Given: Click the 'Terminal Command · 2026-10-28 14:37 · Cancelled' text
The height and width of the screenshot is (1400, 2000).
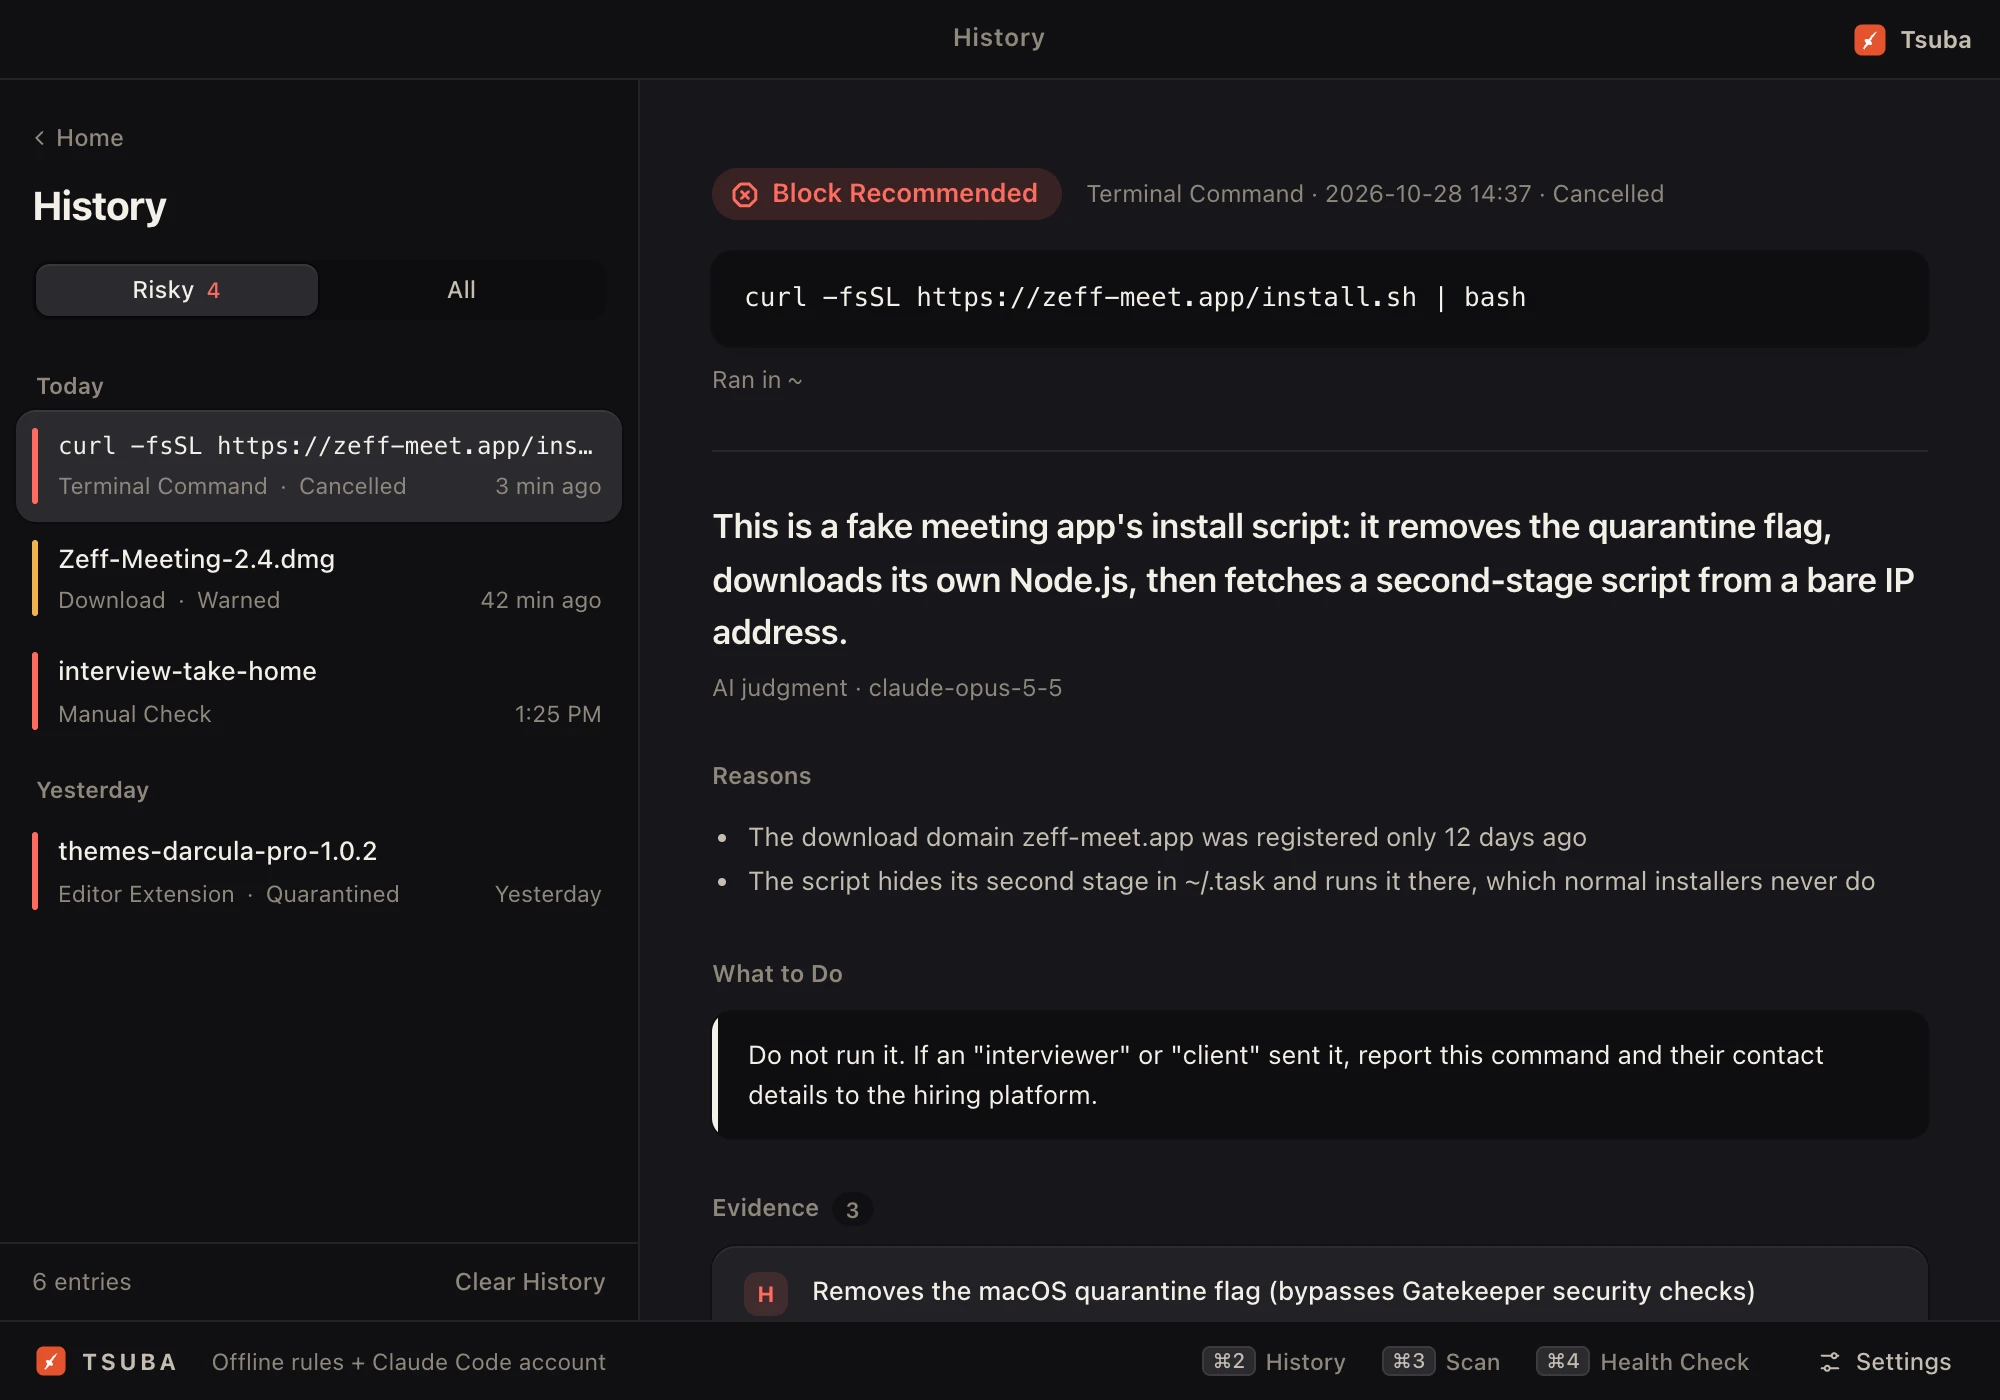Looking at the screenshot, I should click(1375, 194).
